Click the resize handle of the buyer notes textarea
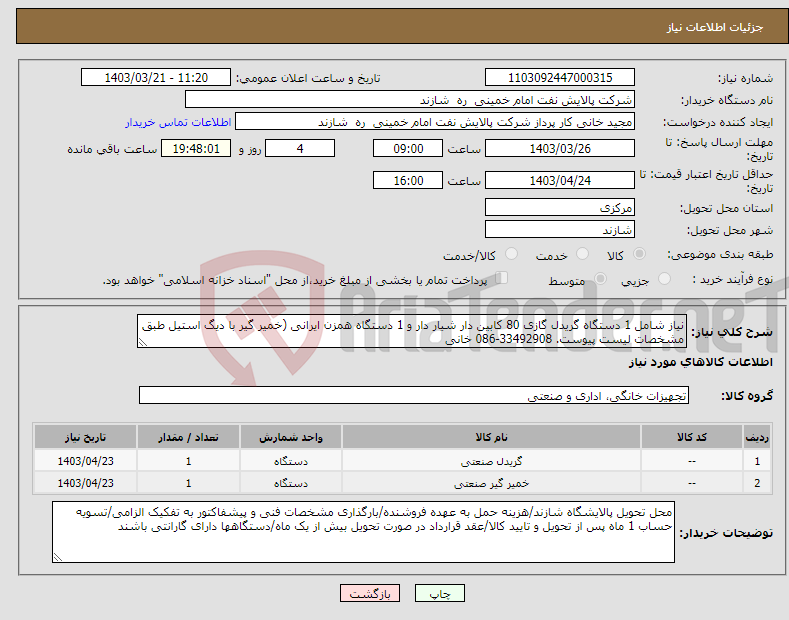The width and height of the screenshot is (789, 620). coord(58,557)
